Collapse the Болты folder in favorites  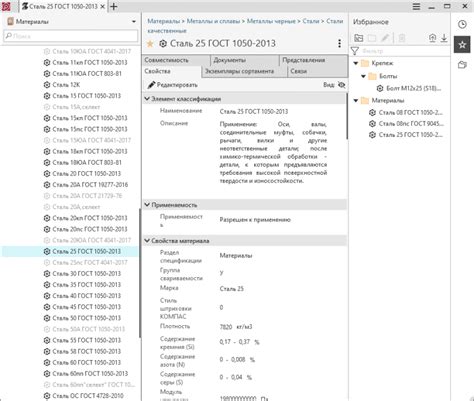coord(363,76)
